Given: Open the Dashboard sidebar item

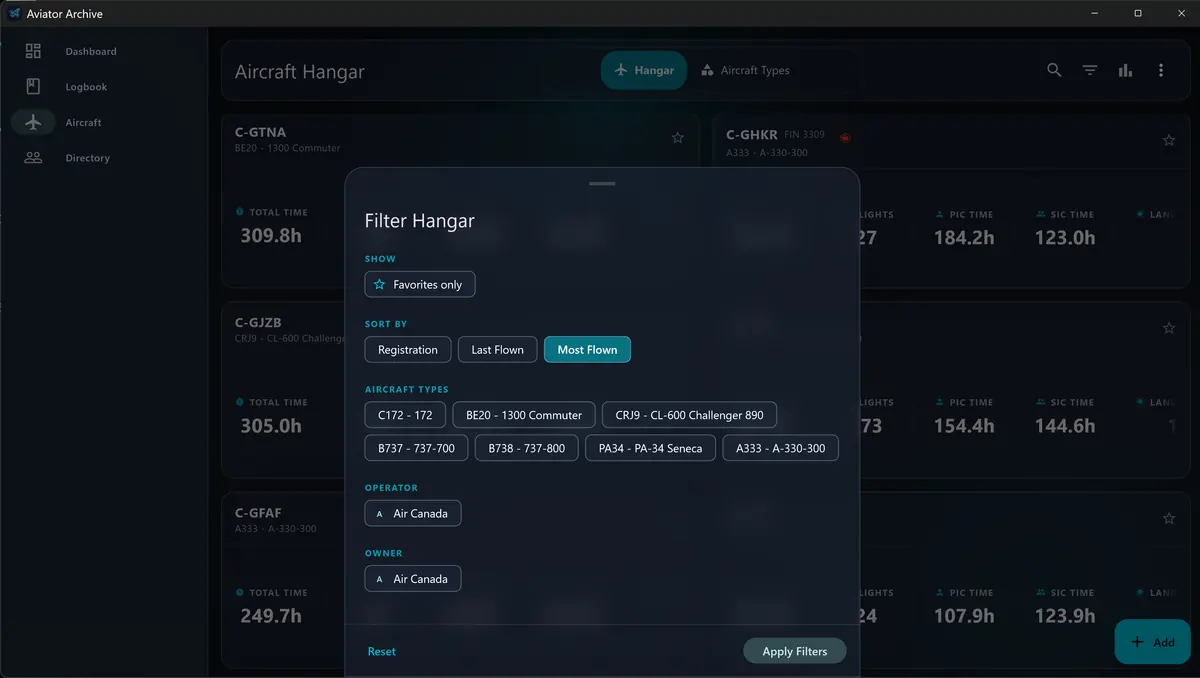Looking at the screenshot, I should click(90, 51).
